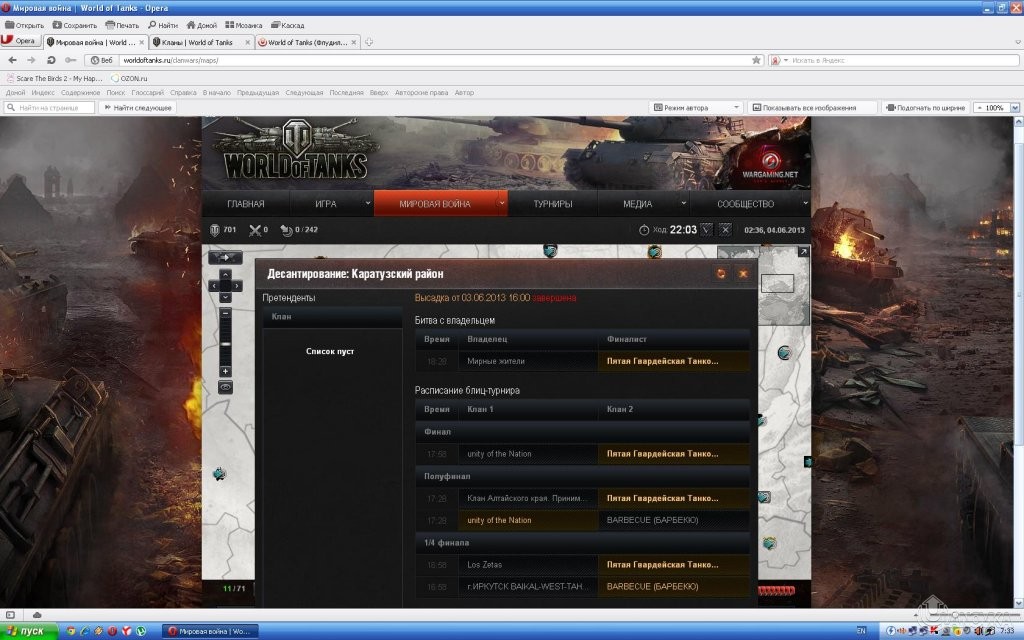Pan the map up using arrow pad
Viewport: 1024px width, 640px height.
click(225, 273)
